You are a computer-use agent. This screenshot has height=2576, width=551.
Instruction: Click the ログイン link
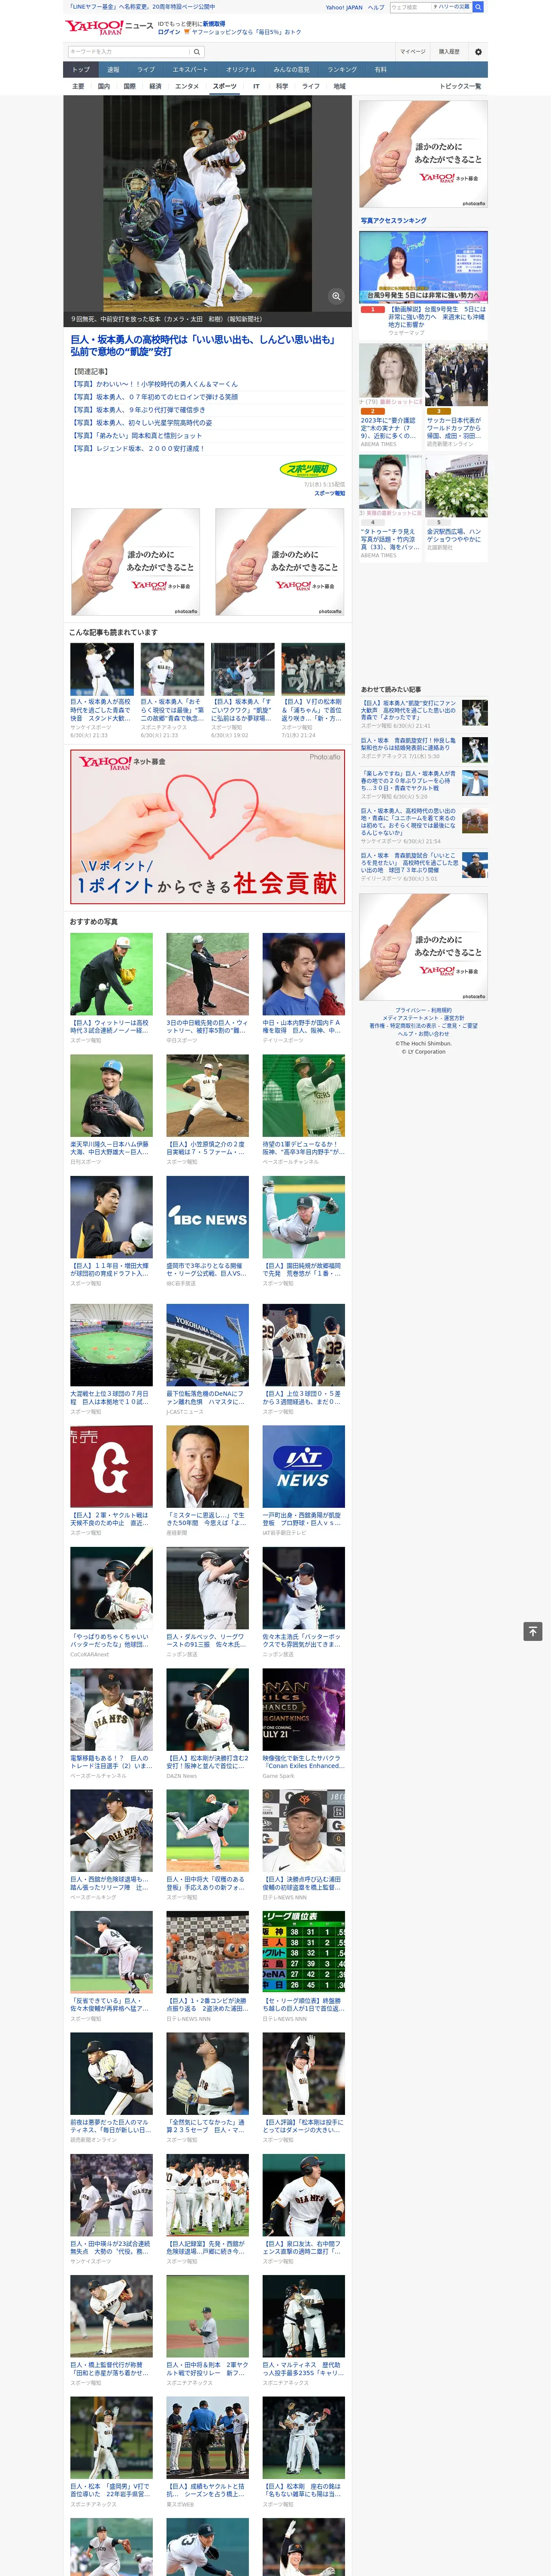pos(169,32)
